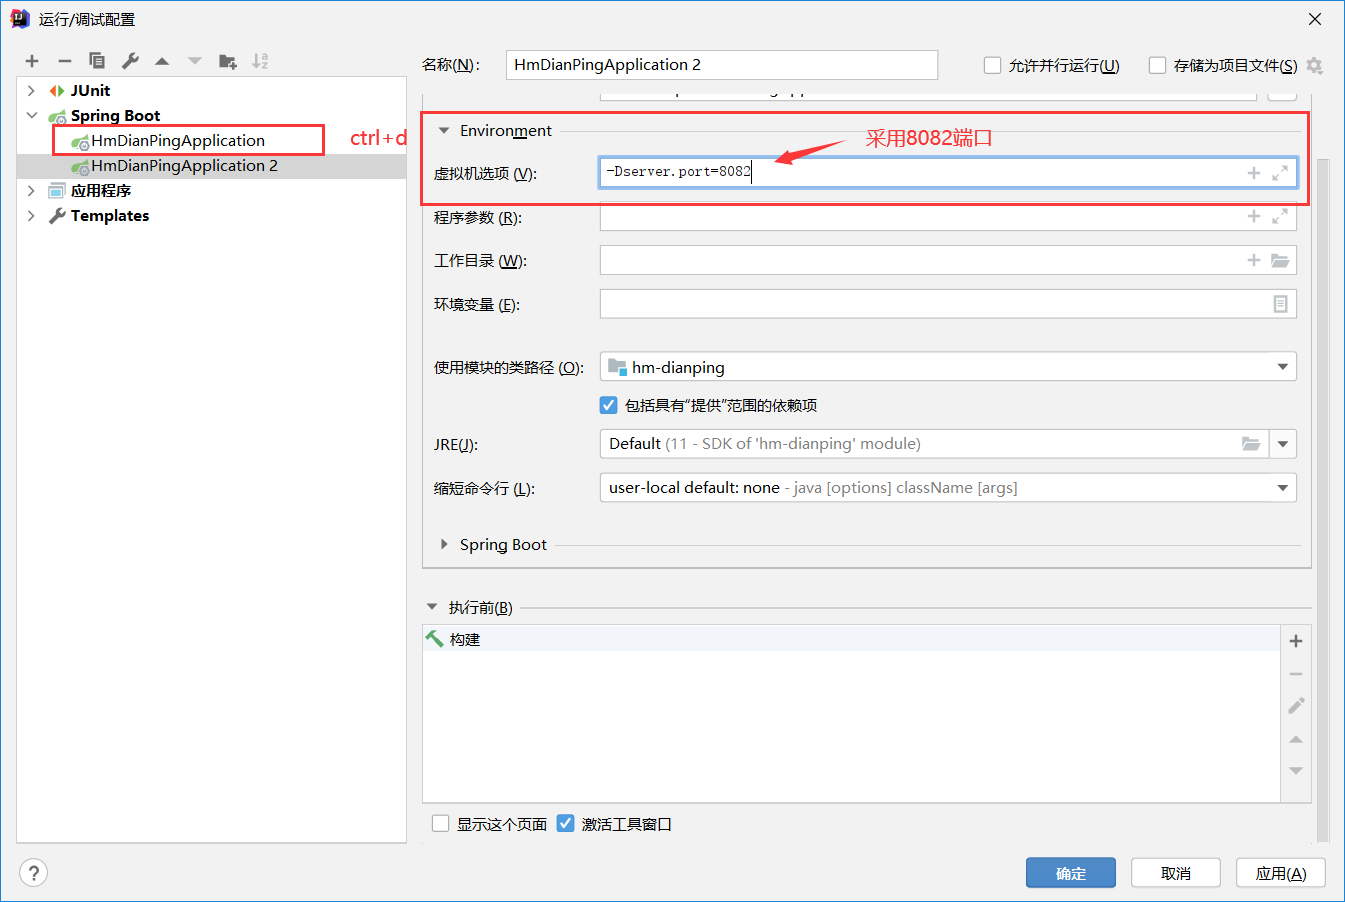Click the sort configurations alphabetically icon
The width and height of the screenshot is (1345, 902).
tap(260, 61)
